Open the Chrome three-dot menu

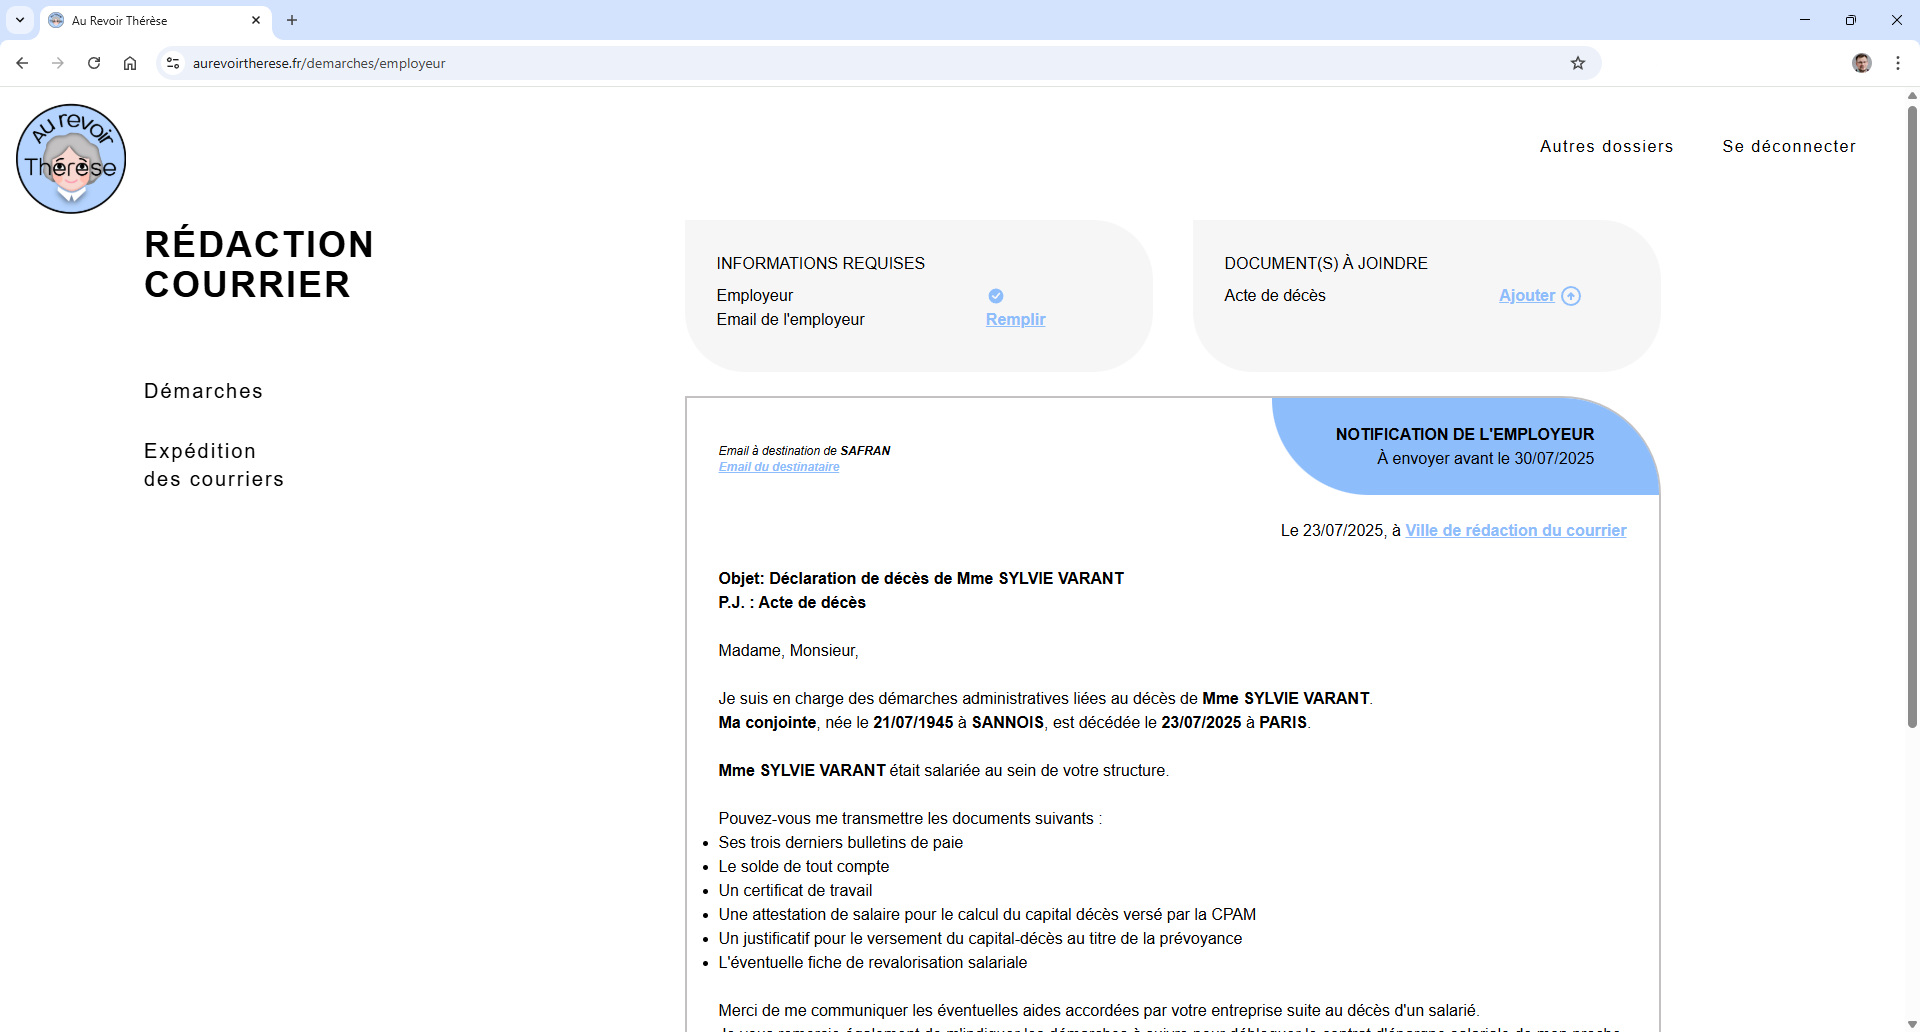(x=1899, y=63)
